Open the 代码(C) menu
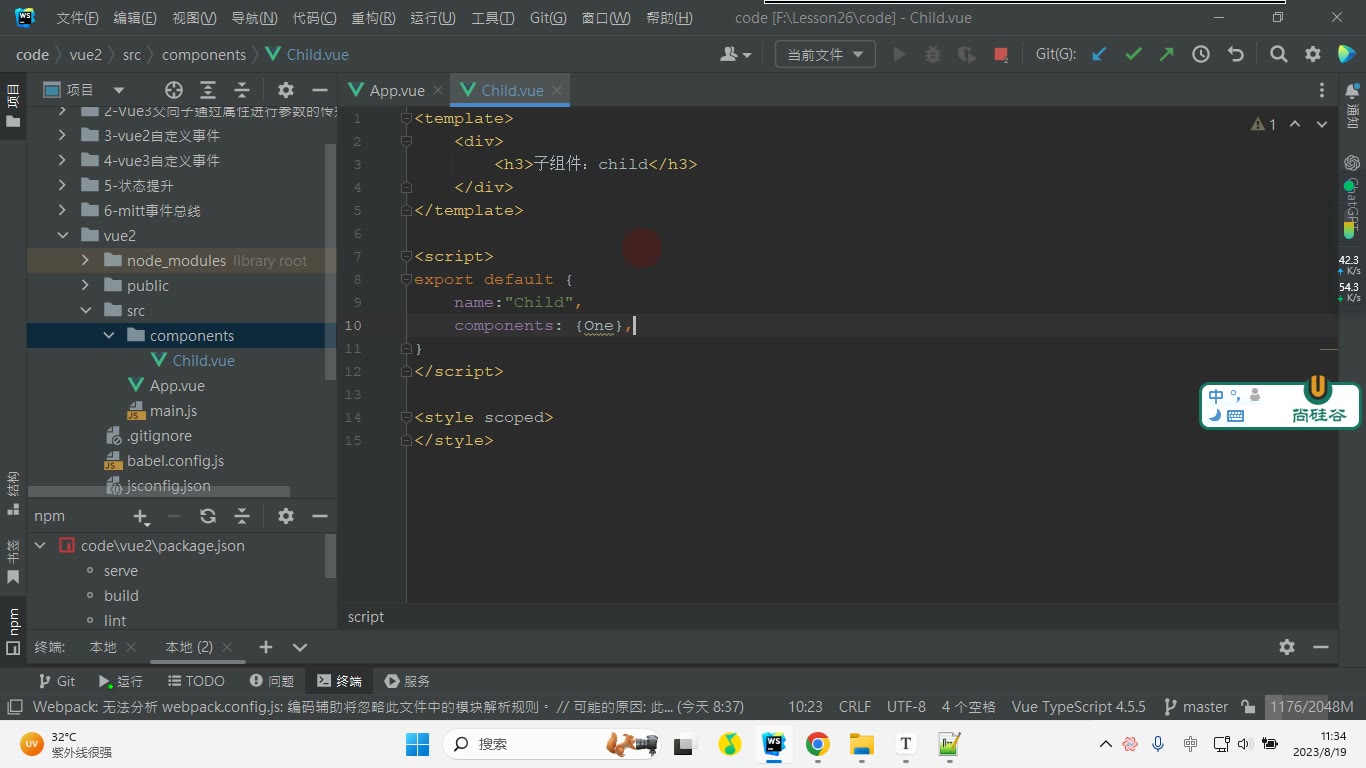The height and width of the screenshot is (768, 1366). (314, 18)
